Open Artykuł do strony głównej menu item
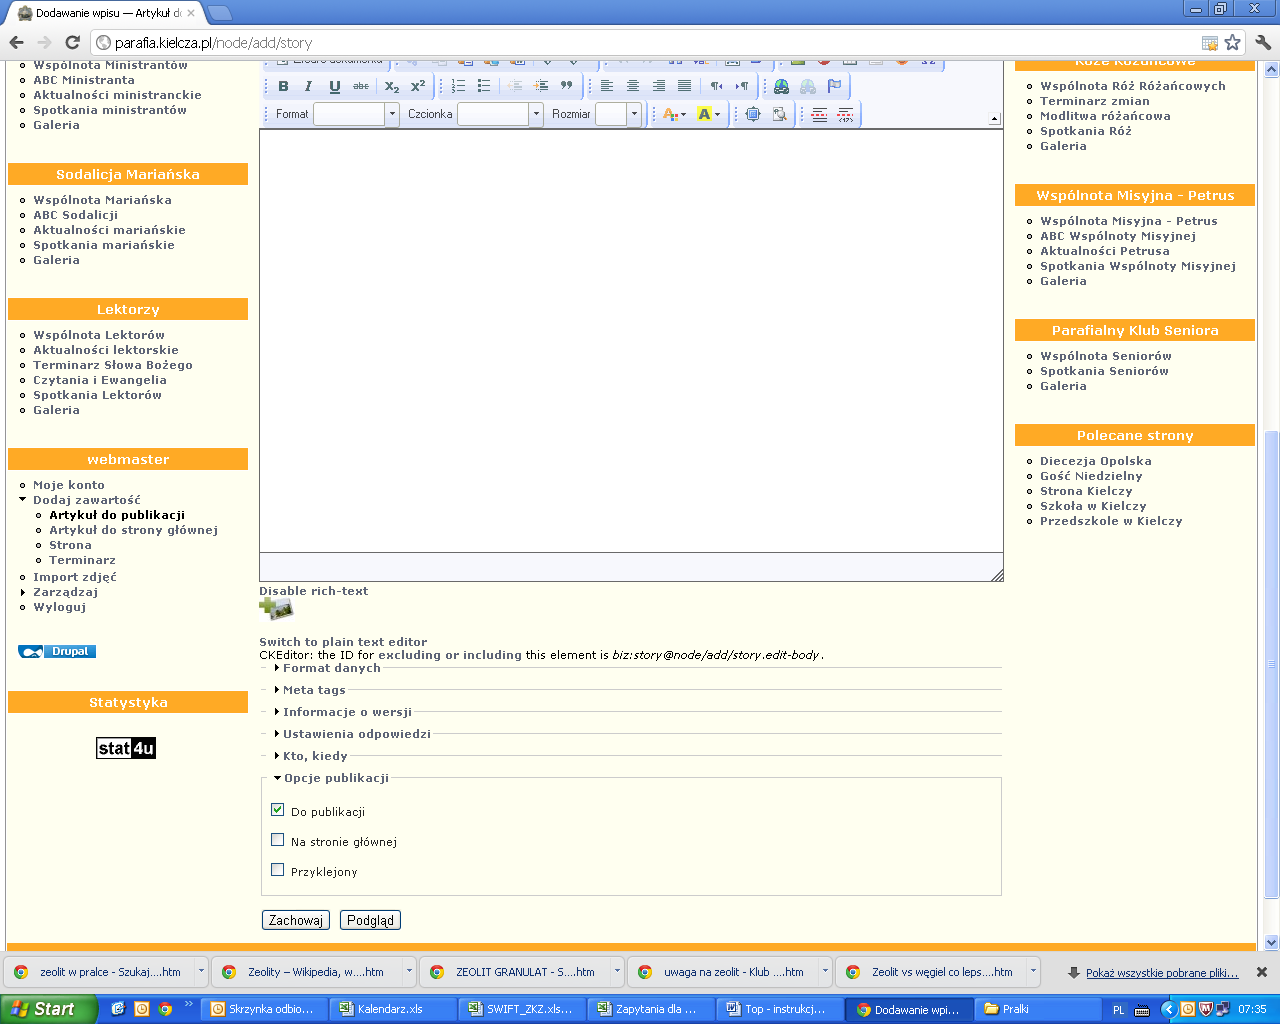Image resolution: width=1280 pixels, height=1024 pixels. 134,530
